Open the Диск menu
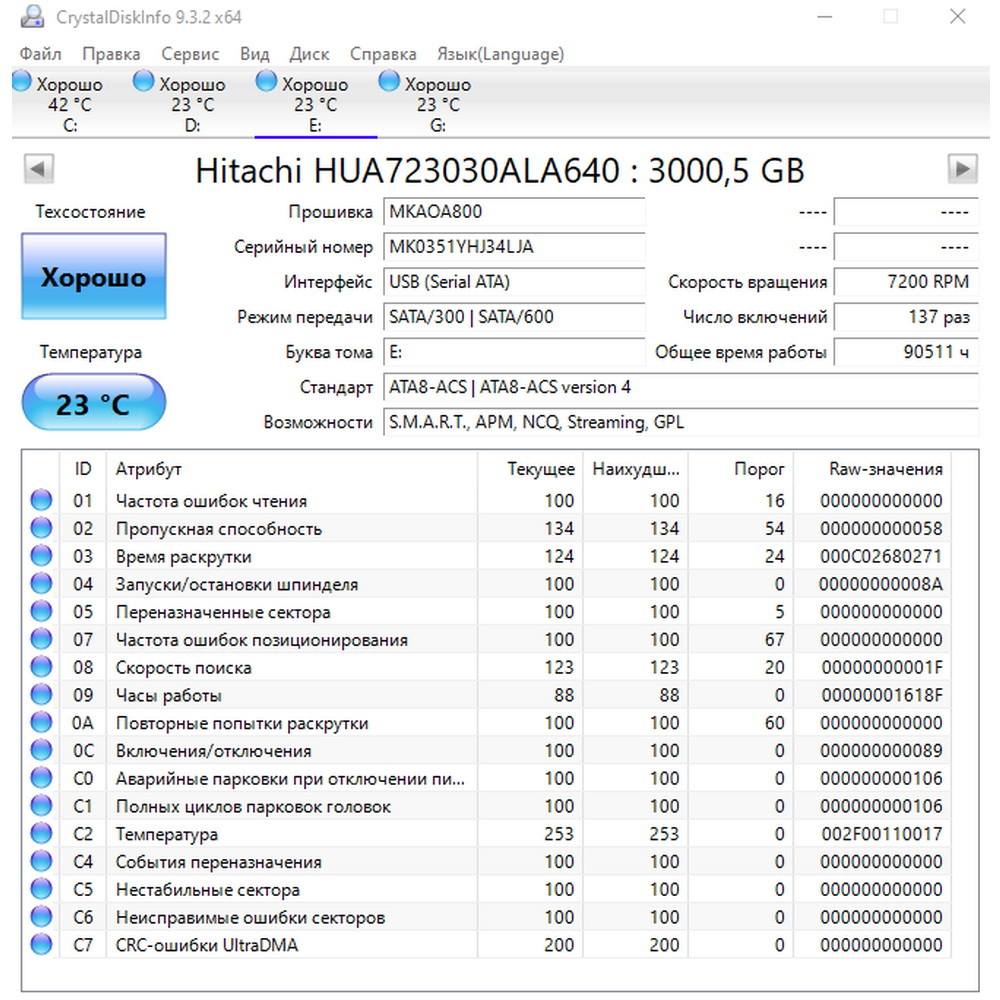 pyautogui.click(x=309, y=54)
